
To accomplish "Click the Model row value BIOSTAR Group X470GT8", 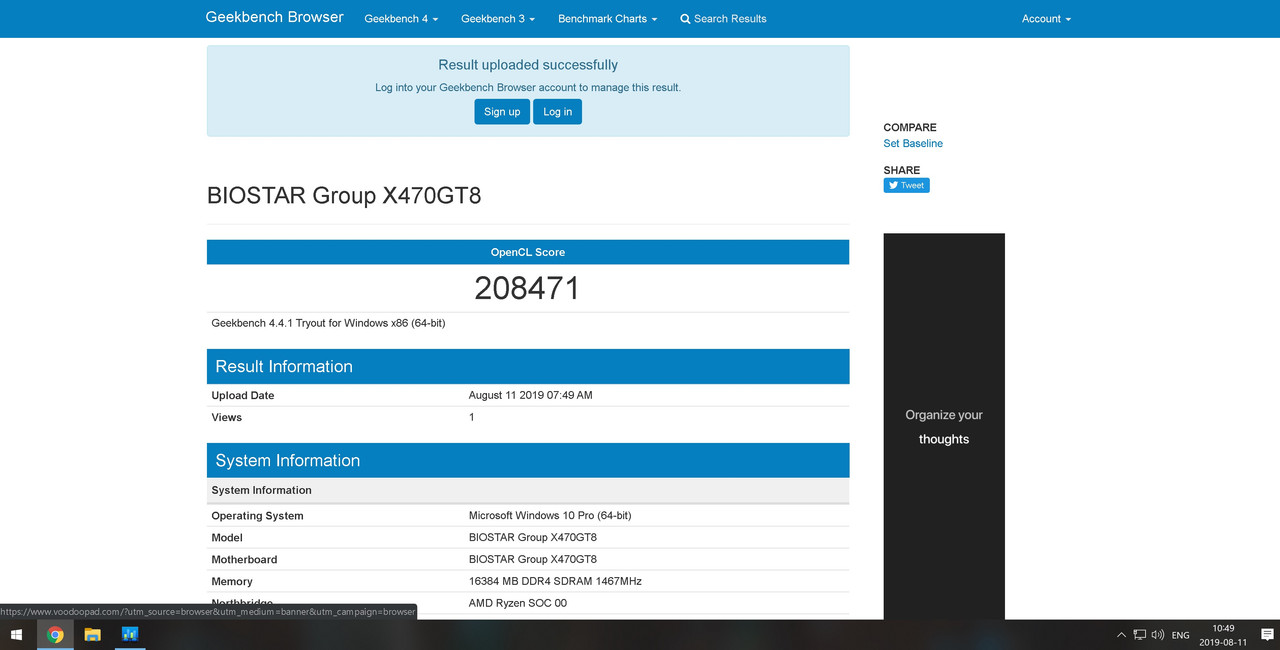I will 533,537.
